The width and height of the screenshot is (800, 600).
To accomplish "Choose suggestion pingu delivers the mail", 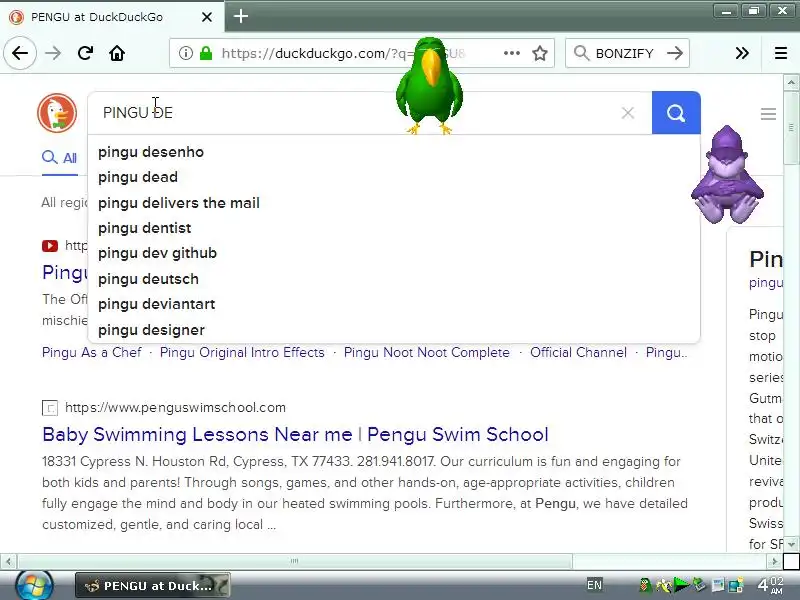I will (x=179, y=203).
